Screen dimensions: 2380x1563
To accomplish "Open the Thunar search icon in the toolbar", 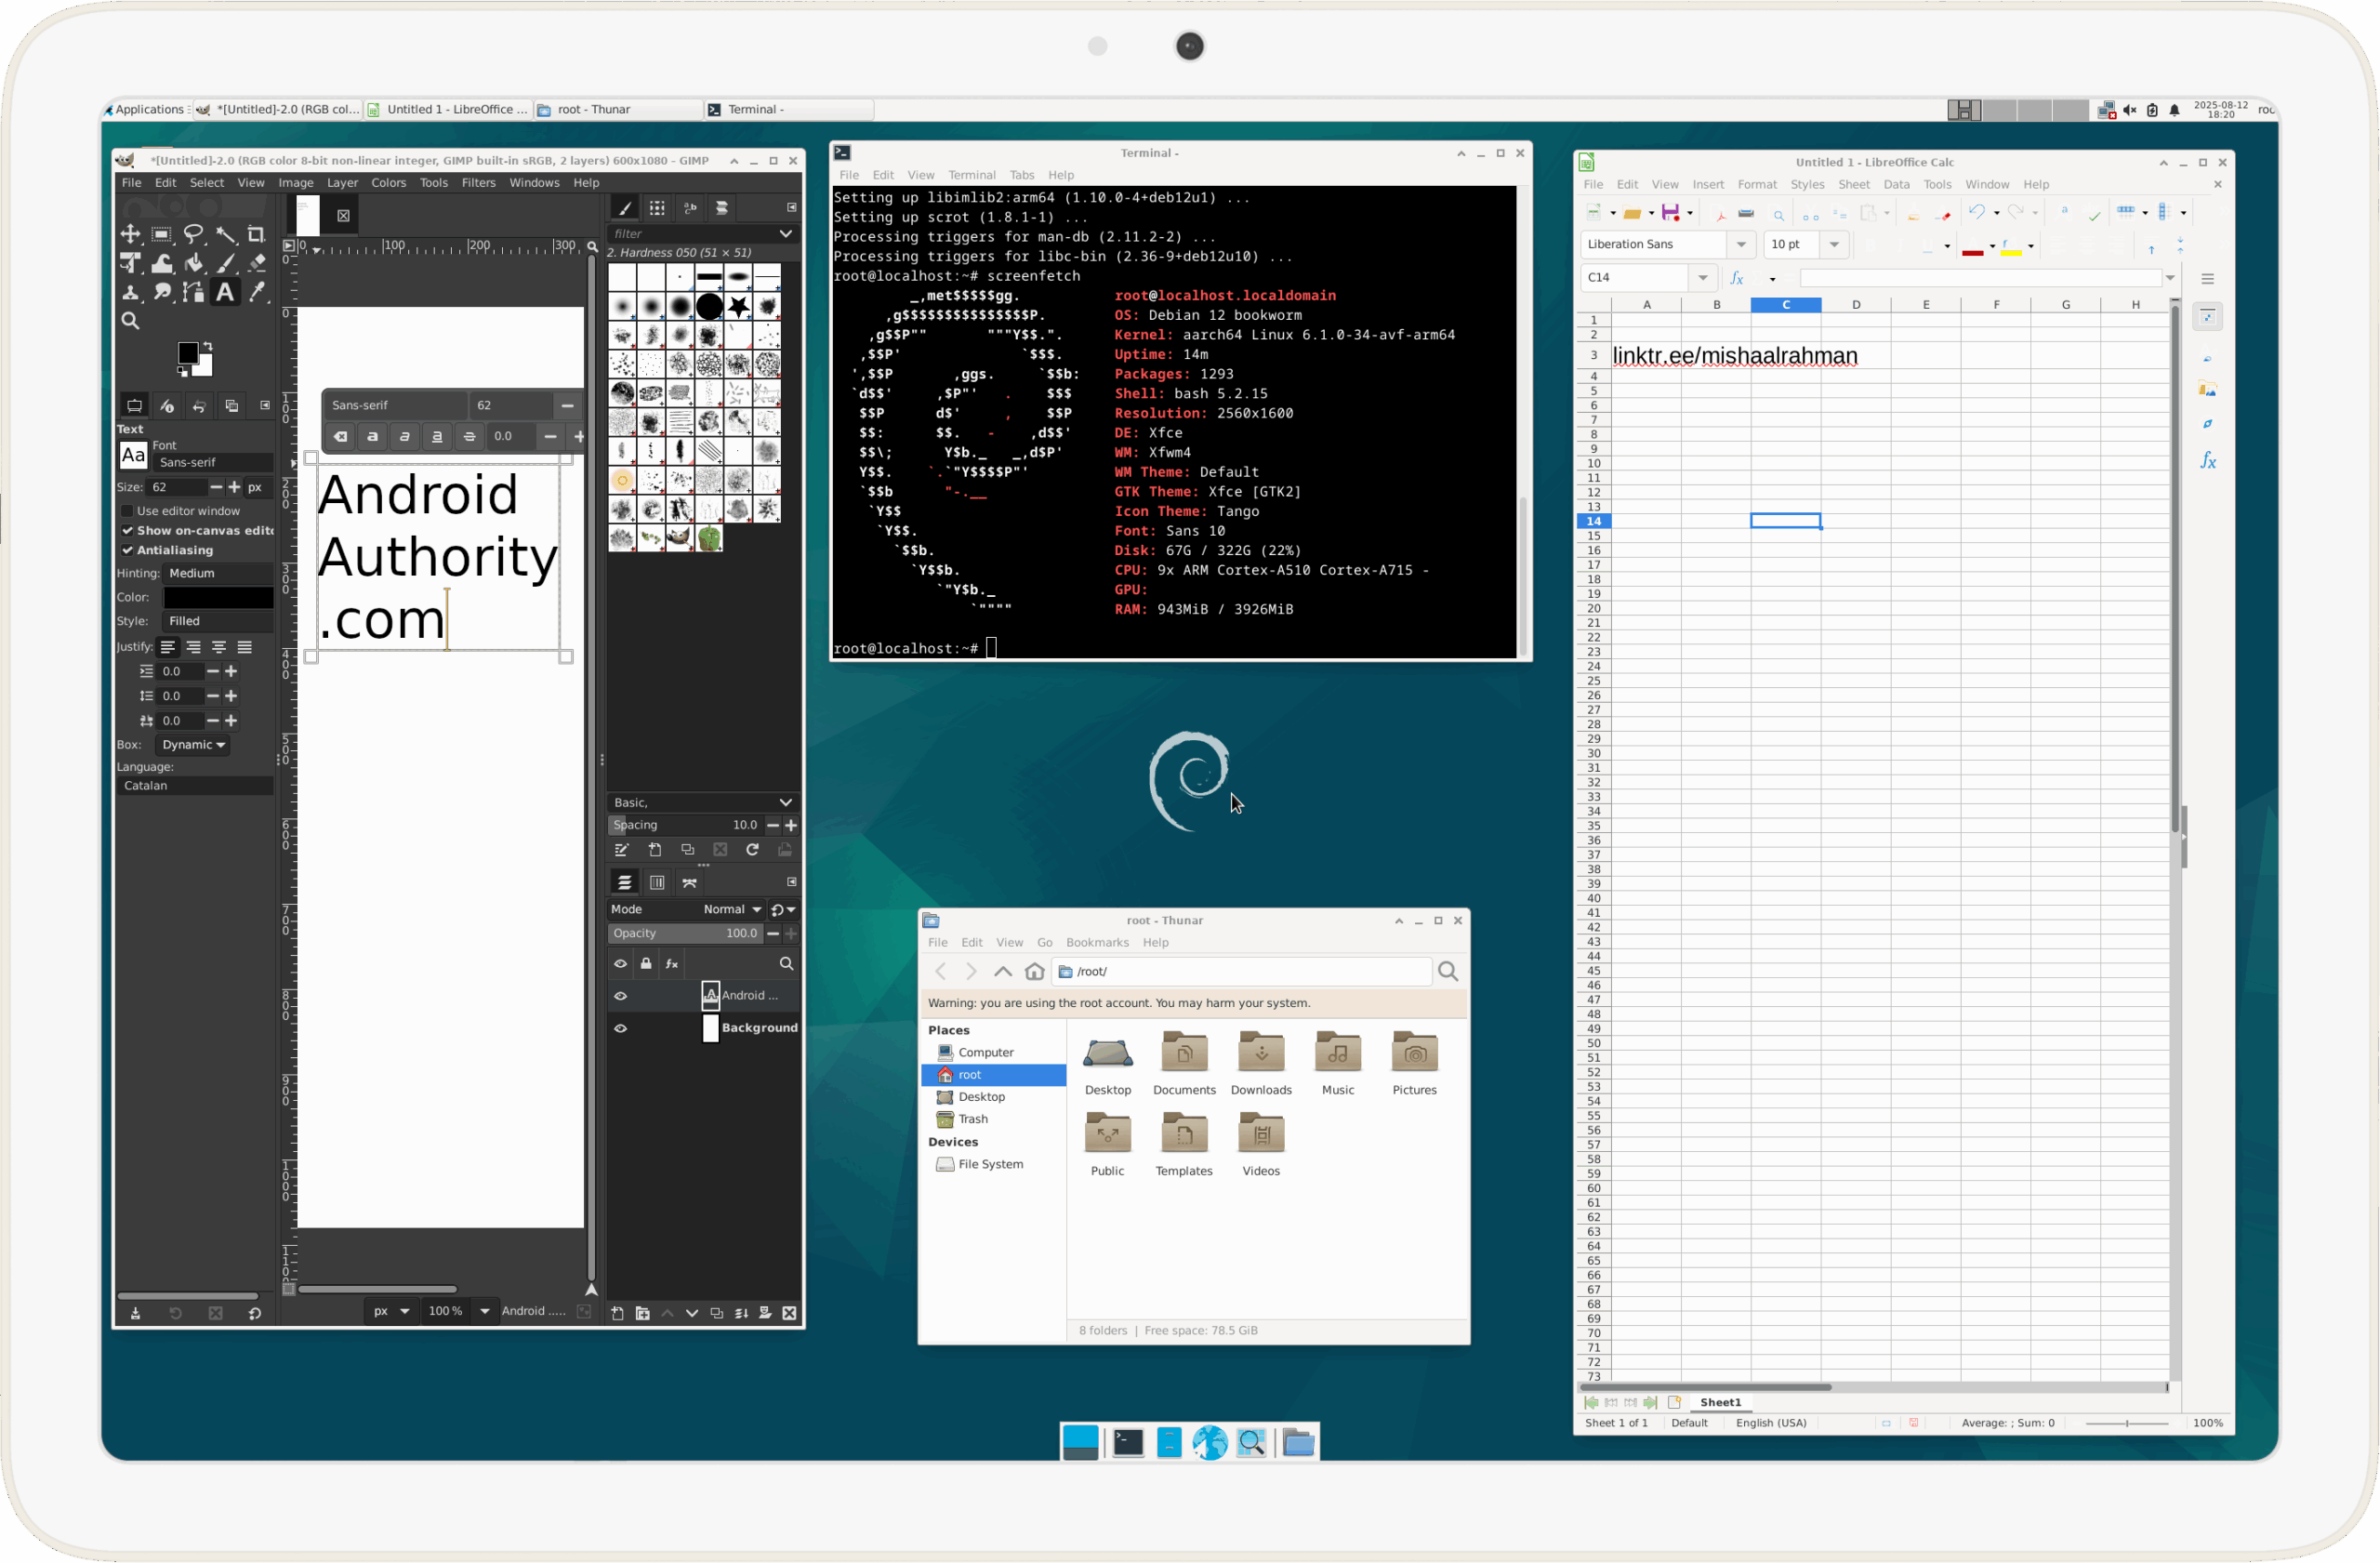I will [x=1448, y=971].
